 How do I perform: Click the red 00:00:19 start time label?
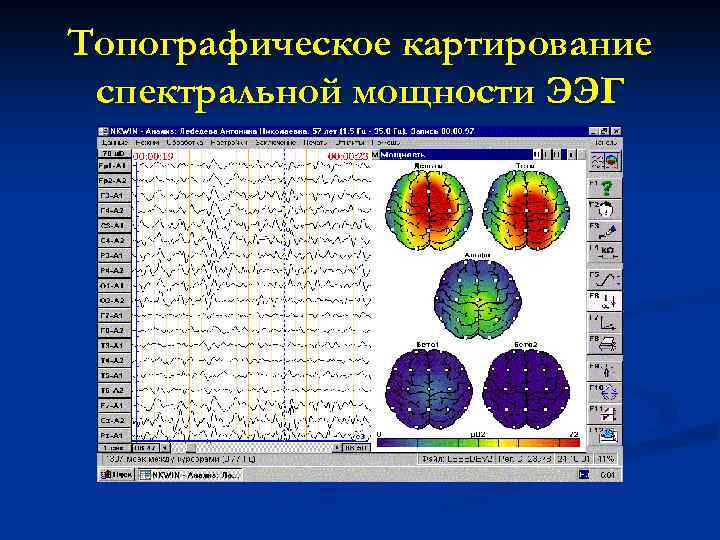click(x=153, y=157)
